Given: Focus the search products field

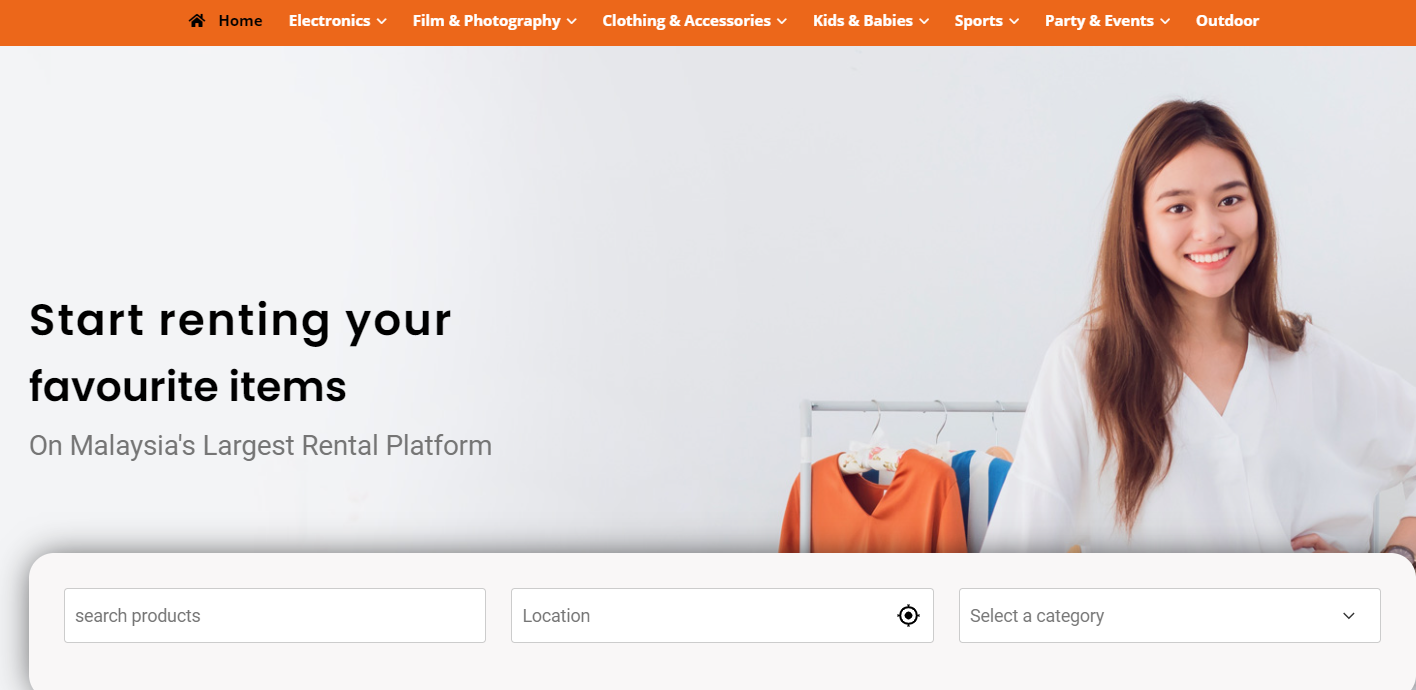Looking at the screenshot, I should 275,616.
